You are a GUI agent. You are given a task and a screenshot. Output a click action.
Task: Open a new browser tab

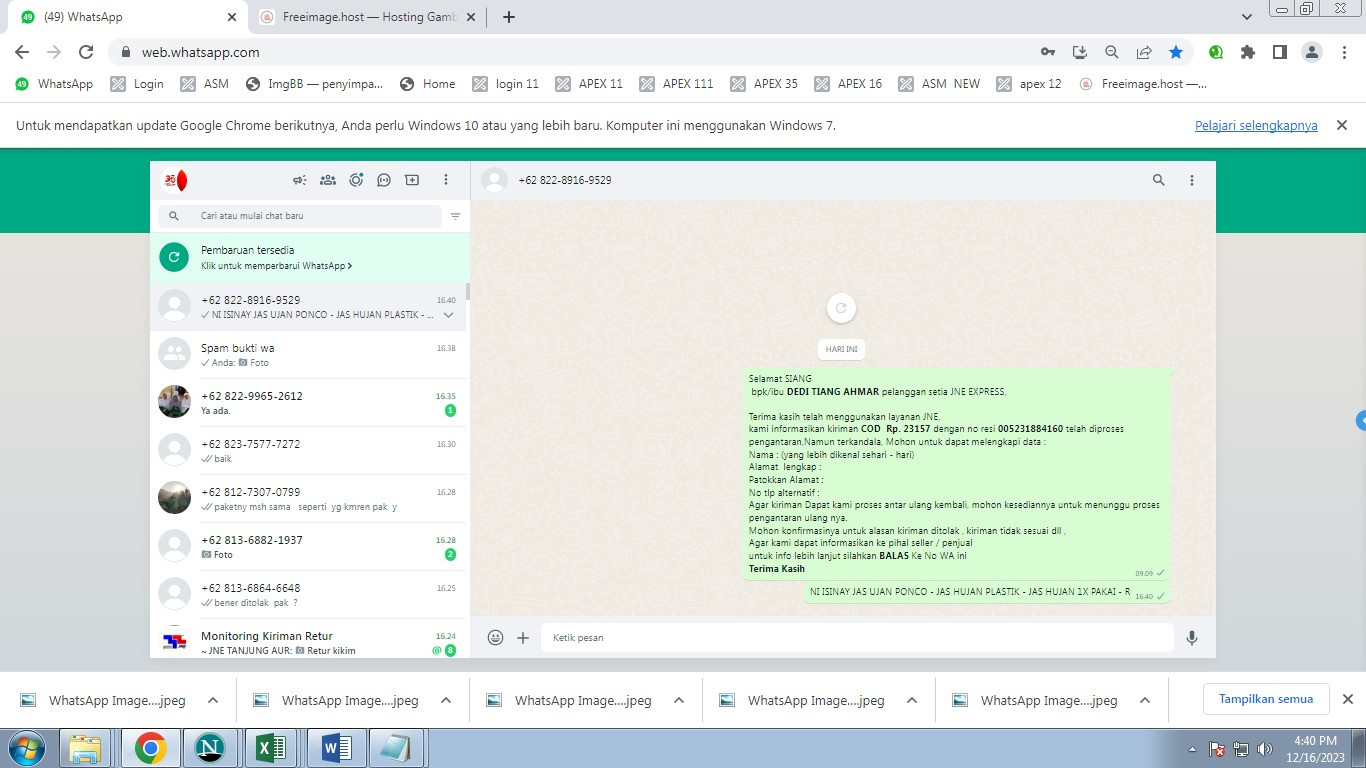(509, 17)
